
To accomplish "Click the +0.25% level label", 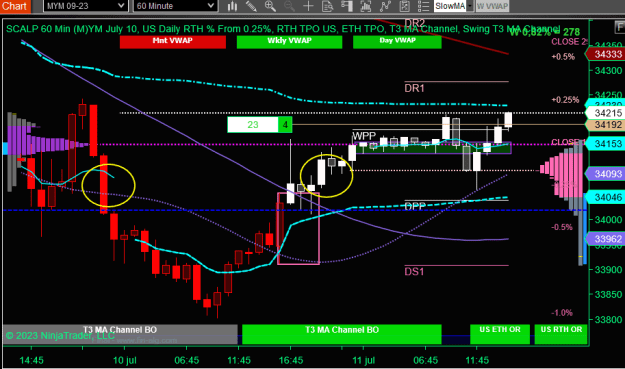I will click(x=565, y=100).
